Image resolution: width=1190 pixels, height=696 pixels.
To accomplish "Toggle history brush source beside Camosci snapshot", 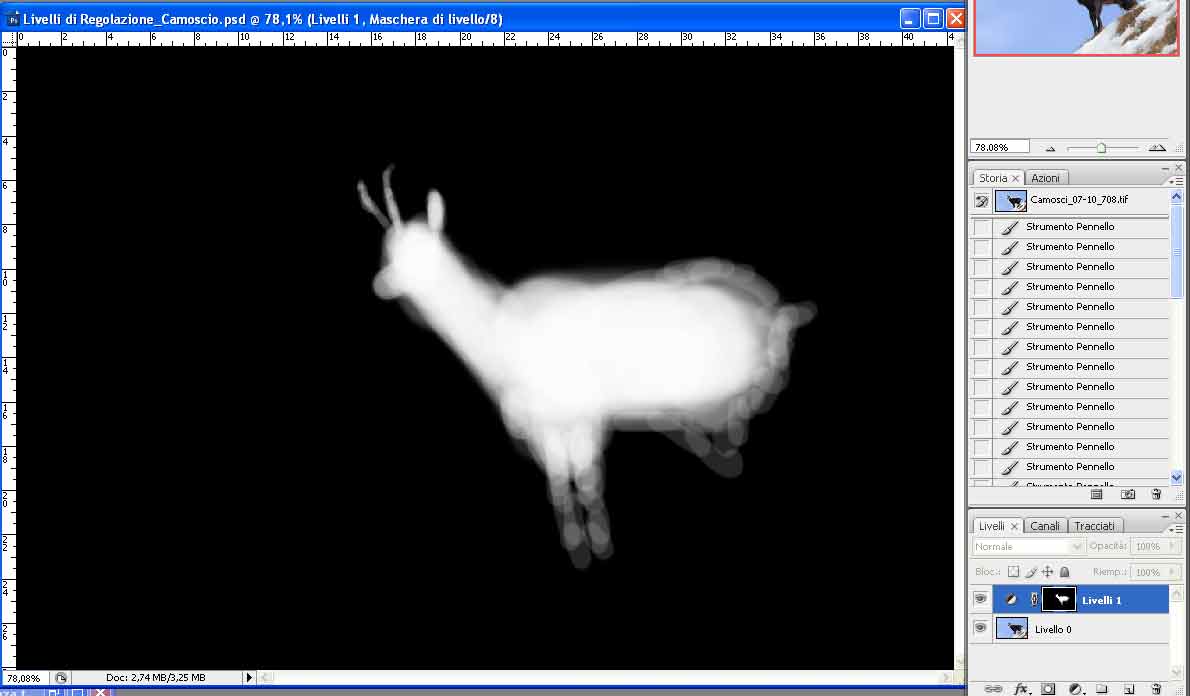I will point(982,201).
